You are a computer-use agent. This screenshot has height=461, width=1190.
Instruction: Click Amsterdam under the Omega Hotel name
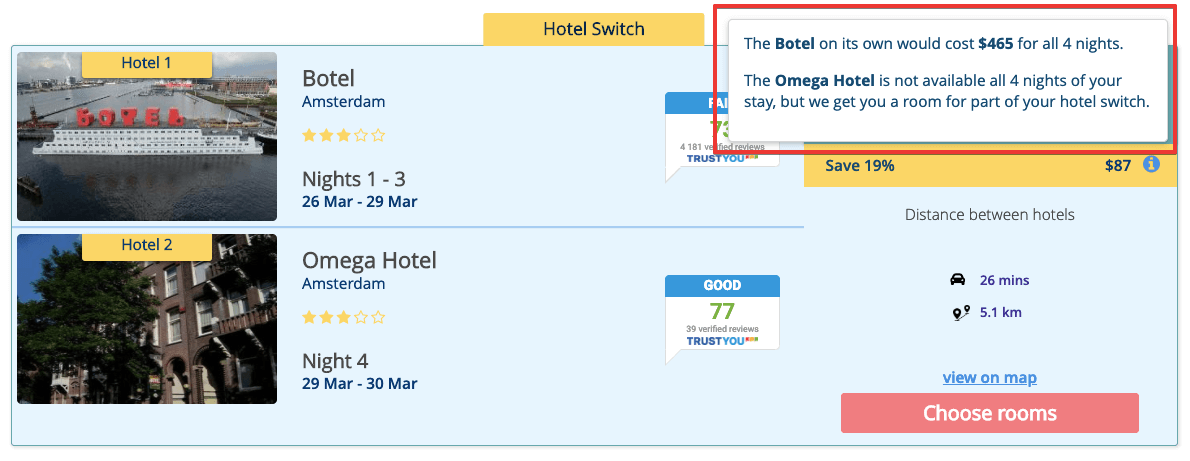coord(343,284)
